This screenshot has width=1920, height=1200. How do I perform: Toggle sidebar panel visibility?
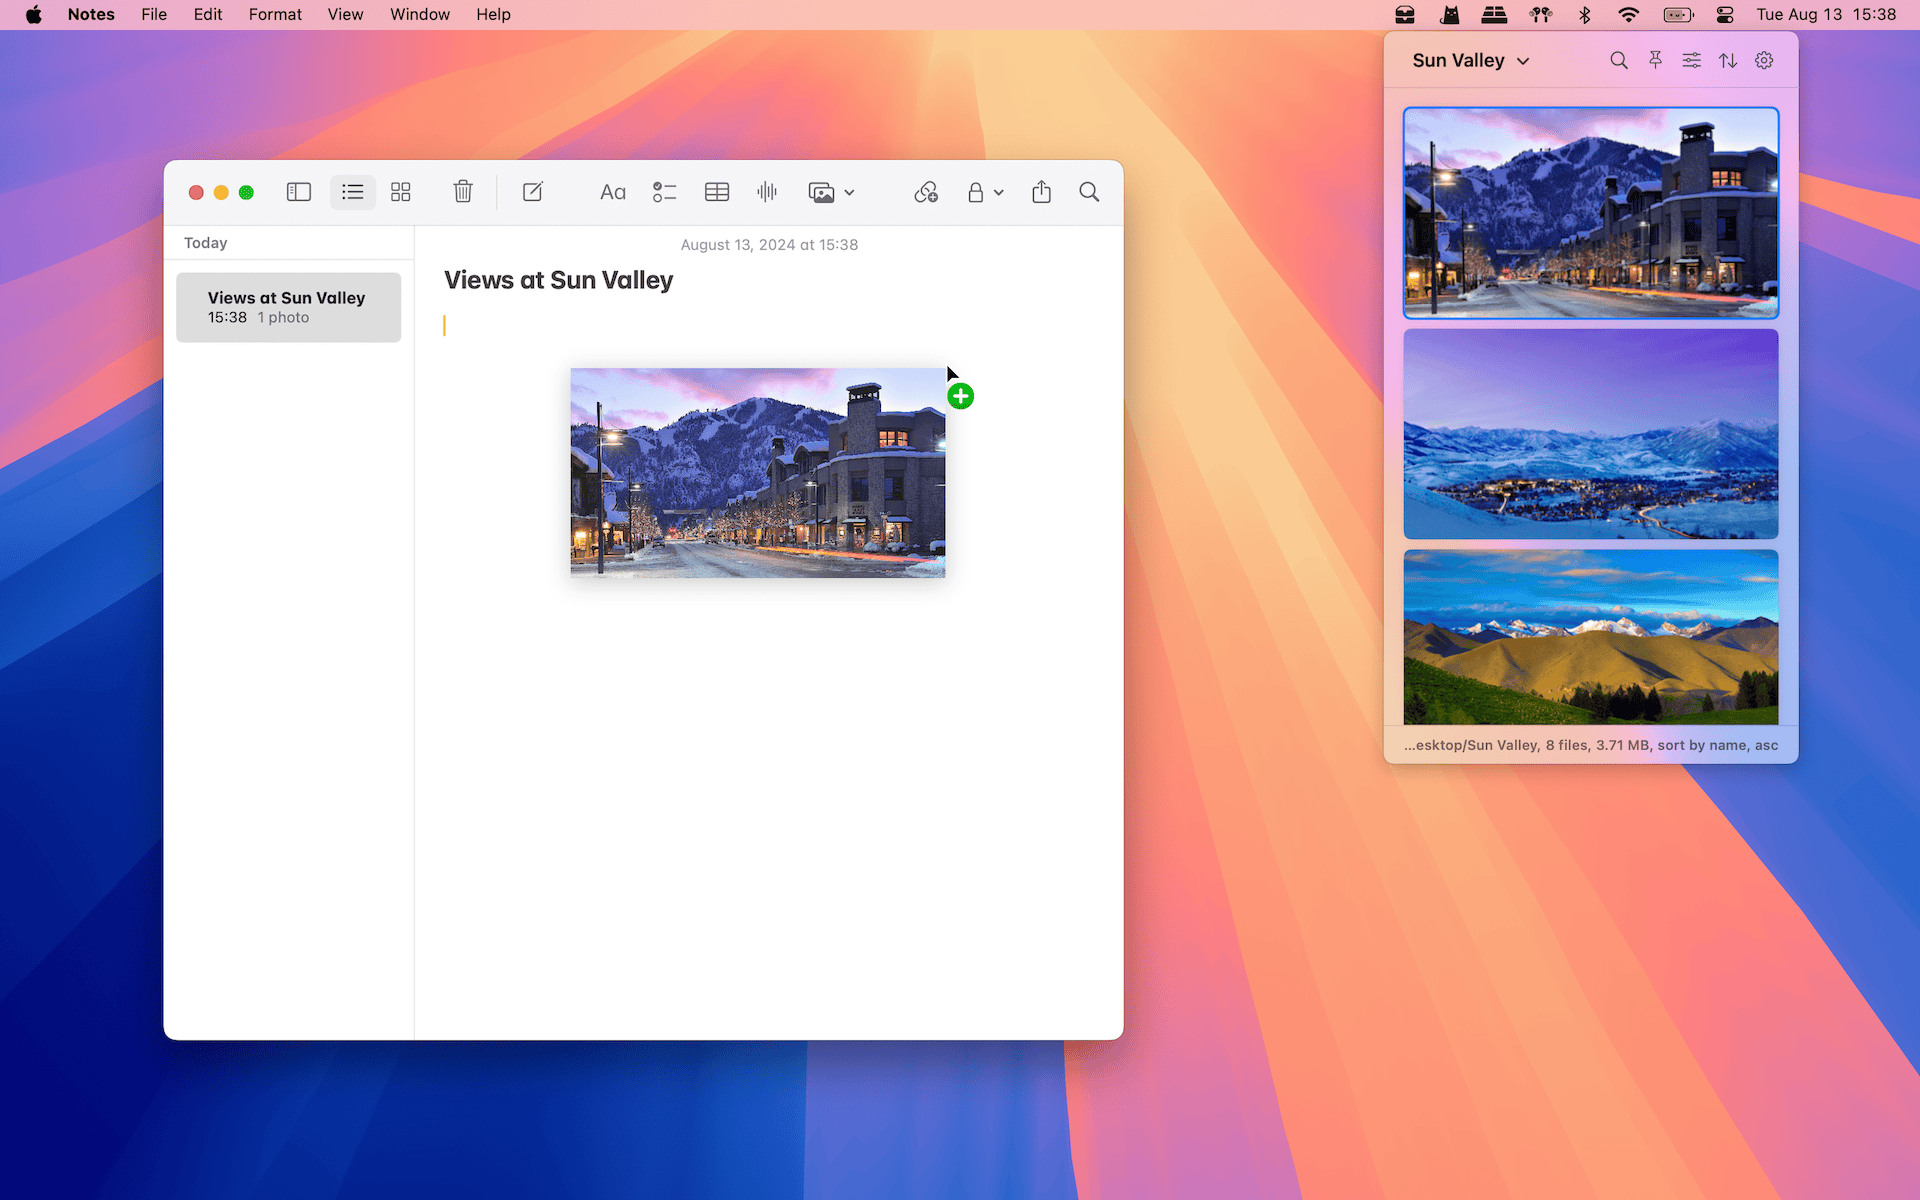[300, 192]
